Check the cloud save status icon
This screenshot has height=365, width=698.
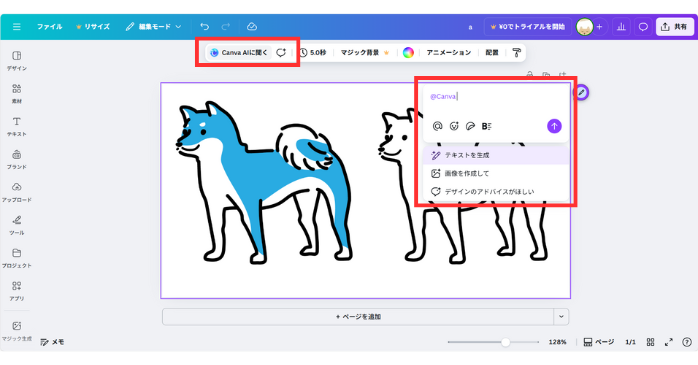click(x=252, y=27)
